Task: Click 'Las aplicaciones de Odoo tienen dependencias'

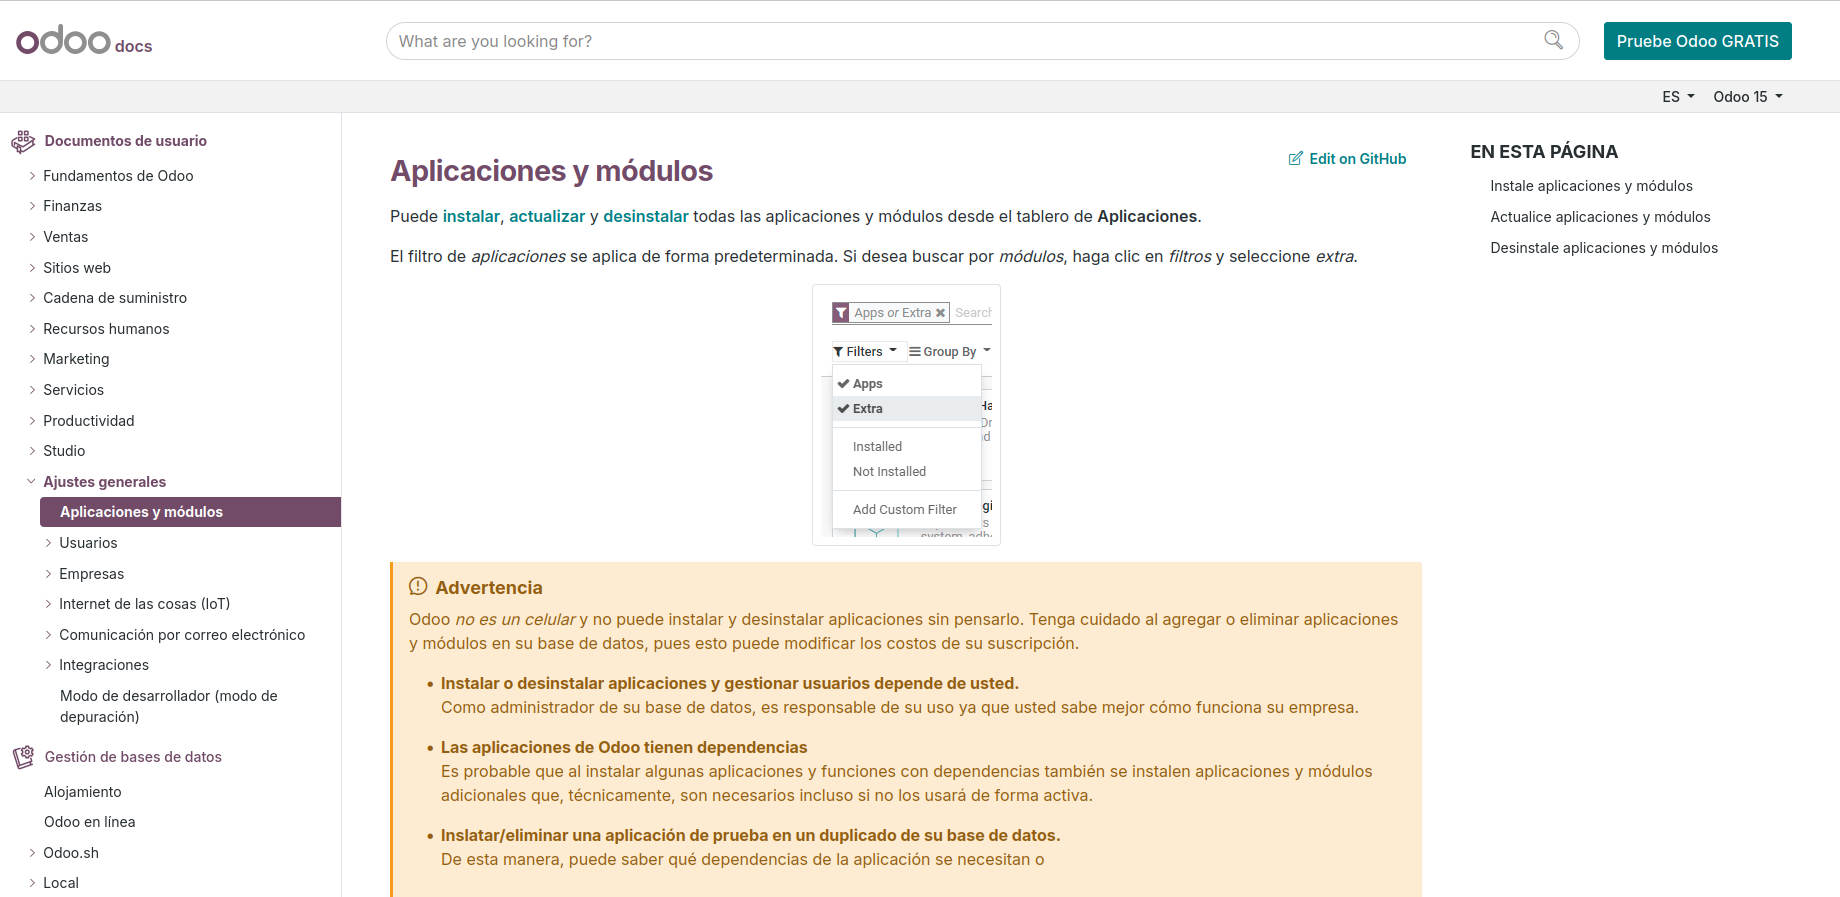Action: (624, 747)
